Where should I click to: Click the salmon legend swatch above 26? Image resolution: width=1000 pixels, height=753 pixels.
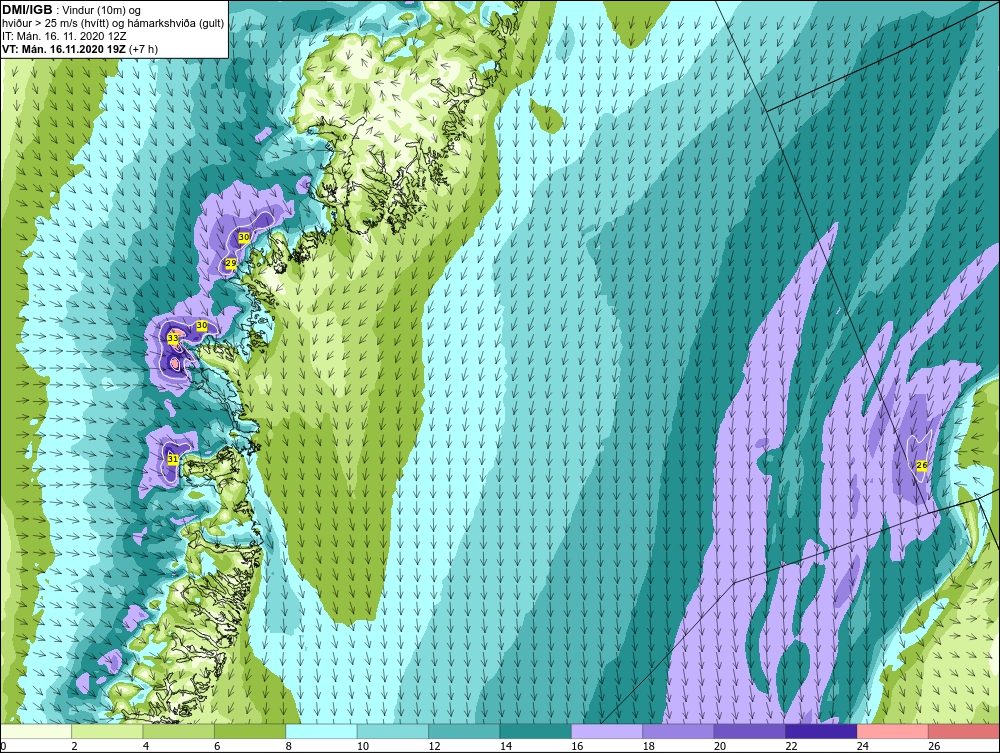964,731
